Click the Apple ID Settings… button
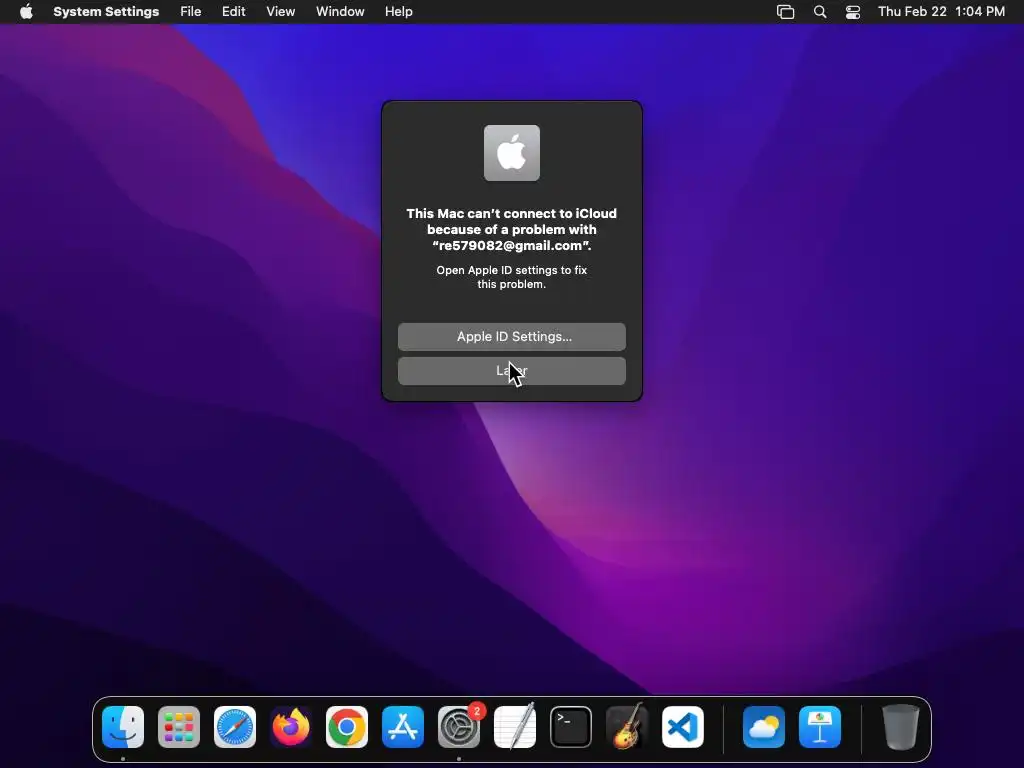The height and width of the screenshot is (768, 1024). point(512,336)
